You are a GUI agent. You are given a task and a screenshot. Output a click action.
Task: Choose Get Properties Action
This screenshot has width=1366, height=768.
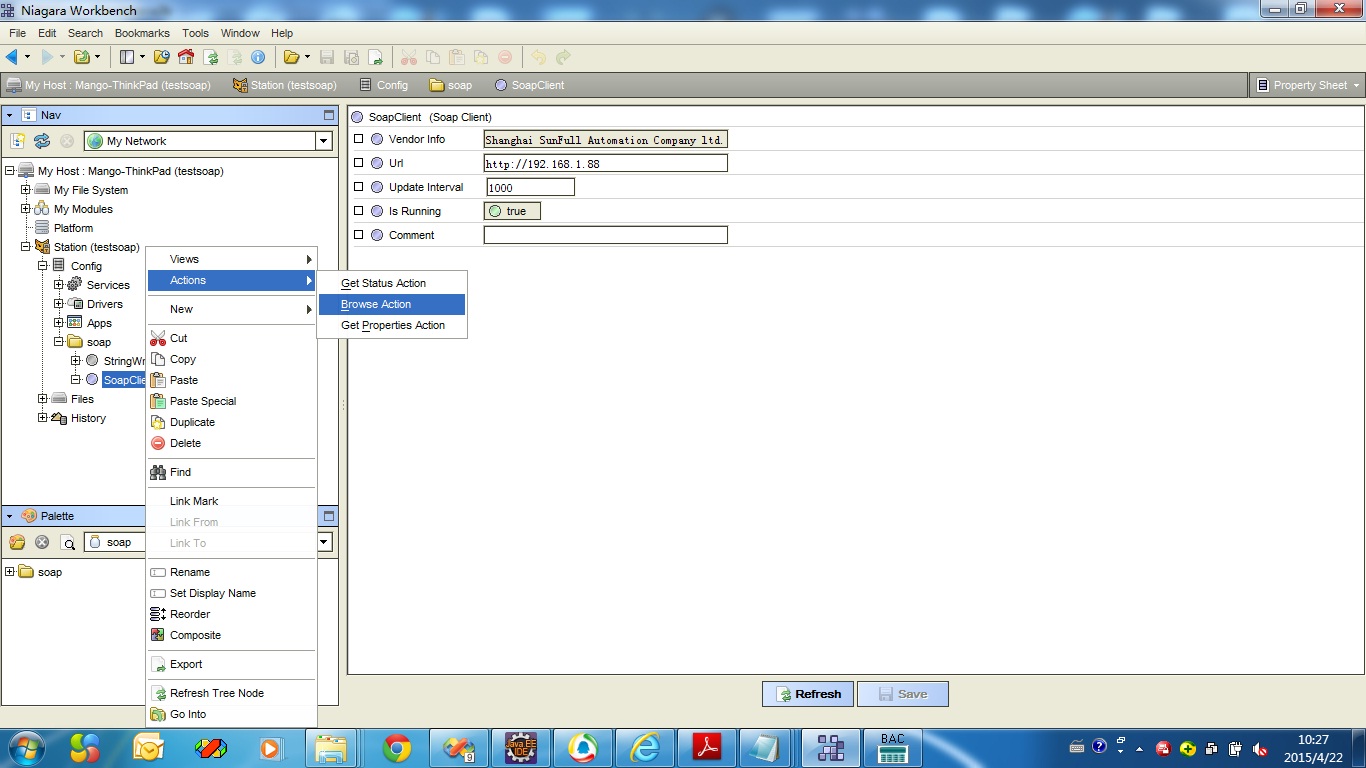[392, 325]
